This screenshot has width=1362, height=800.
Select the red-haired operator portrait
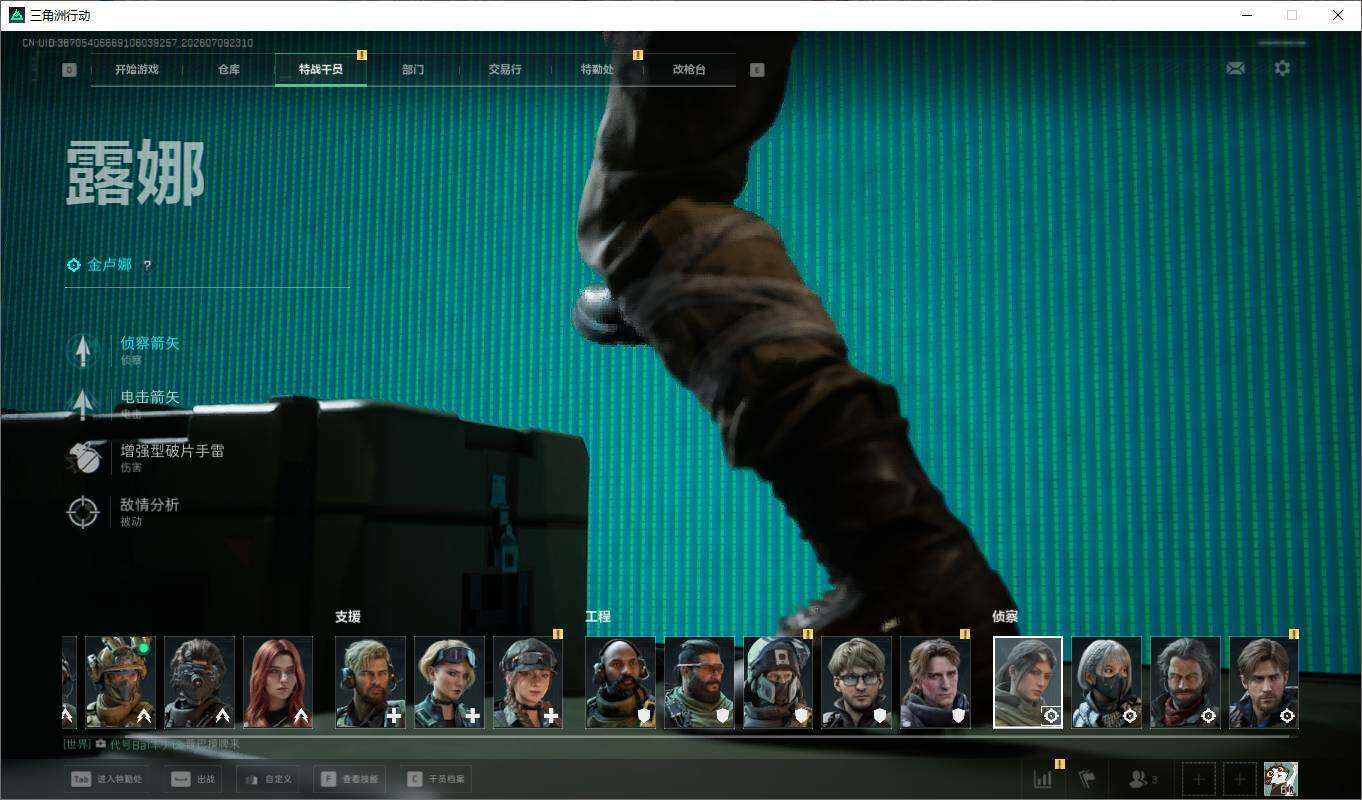click(278, 682)
